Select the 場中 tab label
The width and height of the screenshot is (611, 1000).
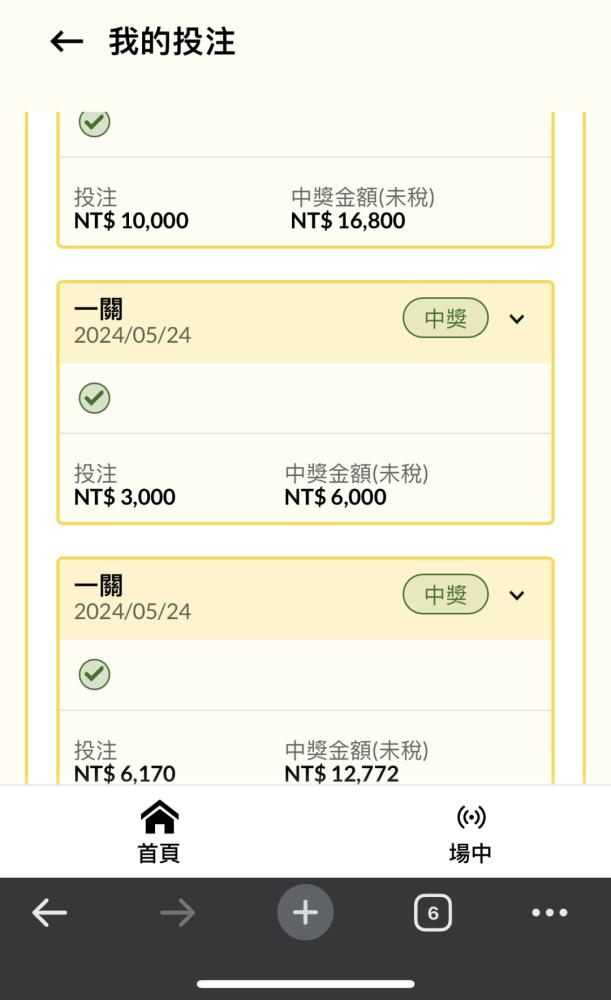471,853
